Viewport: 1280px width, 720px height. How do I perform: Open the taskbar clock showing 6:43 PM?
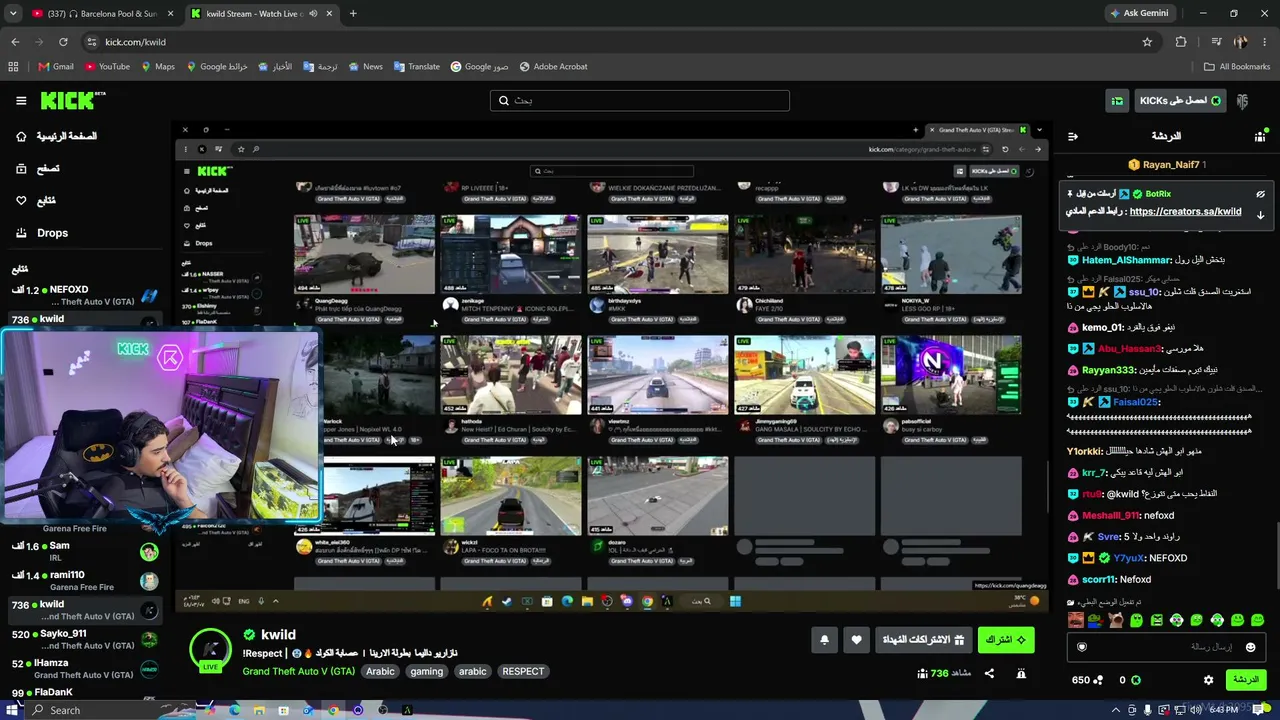[x=1224, y=710]
